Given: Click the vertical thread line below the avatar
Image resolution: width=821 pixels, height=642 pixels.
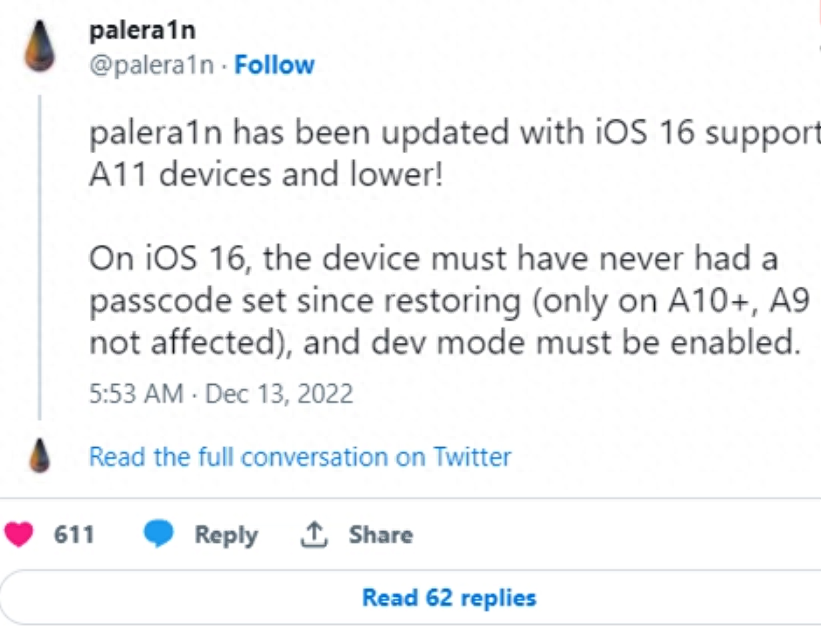Looking at the screenshot, I should pyautogui.click(x=40, y=260).
